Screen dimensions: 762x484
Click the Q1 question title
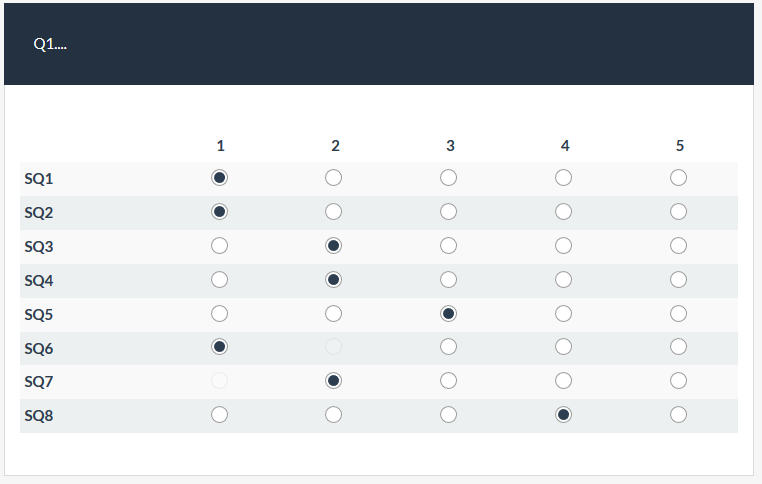pyautogui.click(x=50, y=44)
